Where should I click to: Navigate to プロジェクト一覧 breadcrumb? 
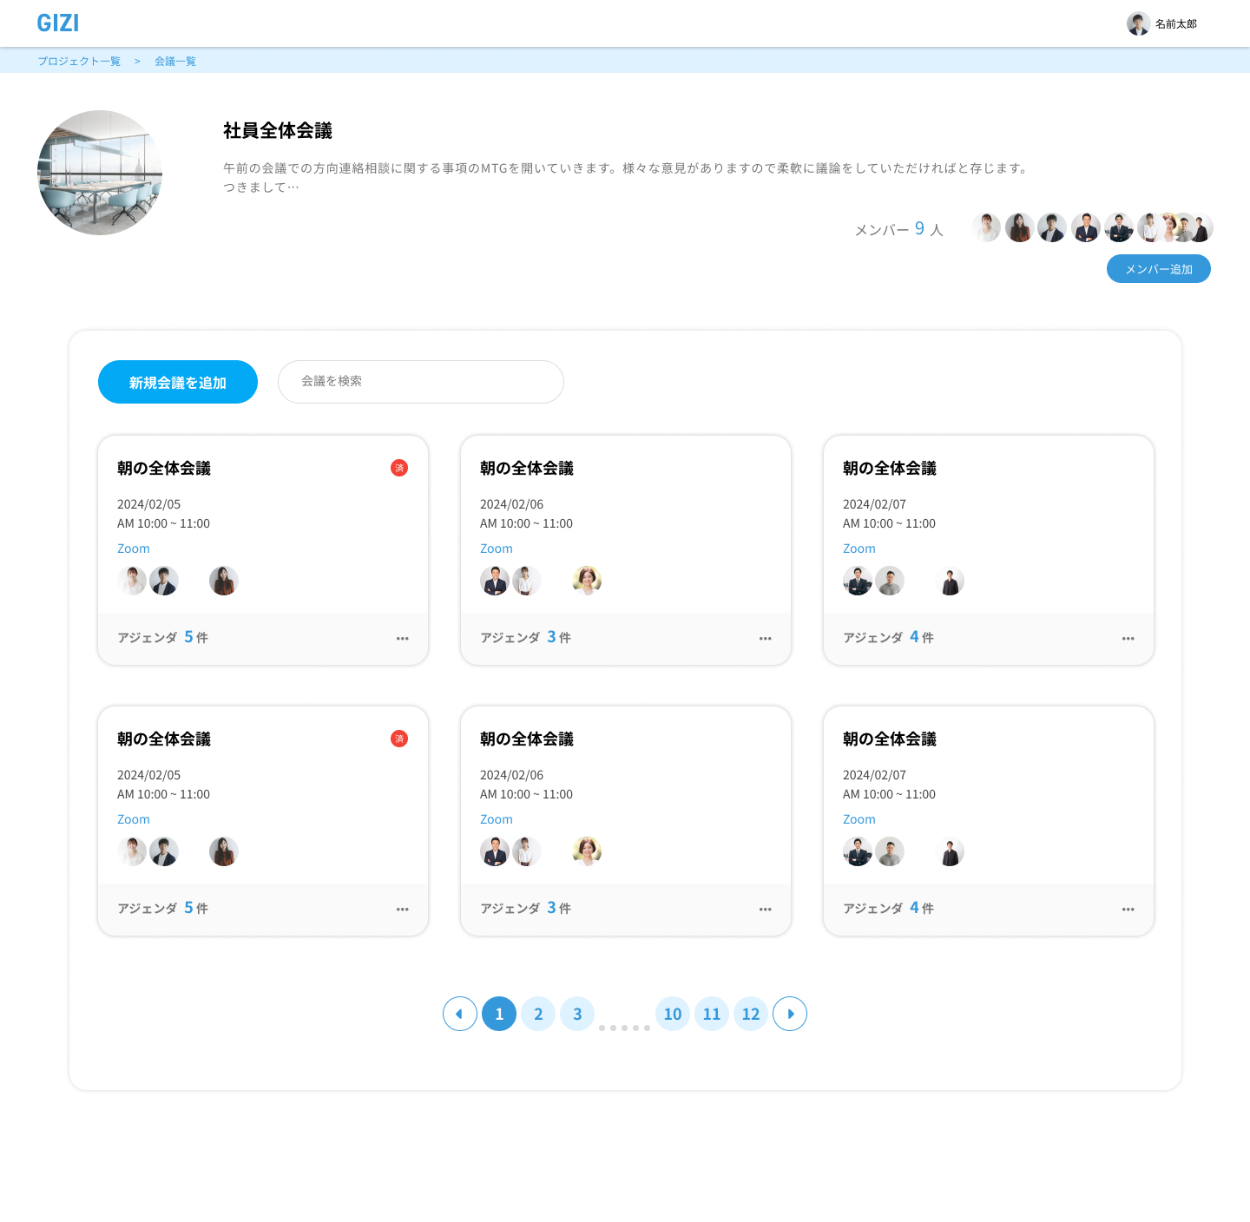coord(79,61)
